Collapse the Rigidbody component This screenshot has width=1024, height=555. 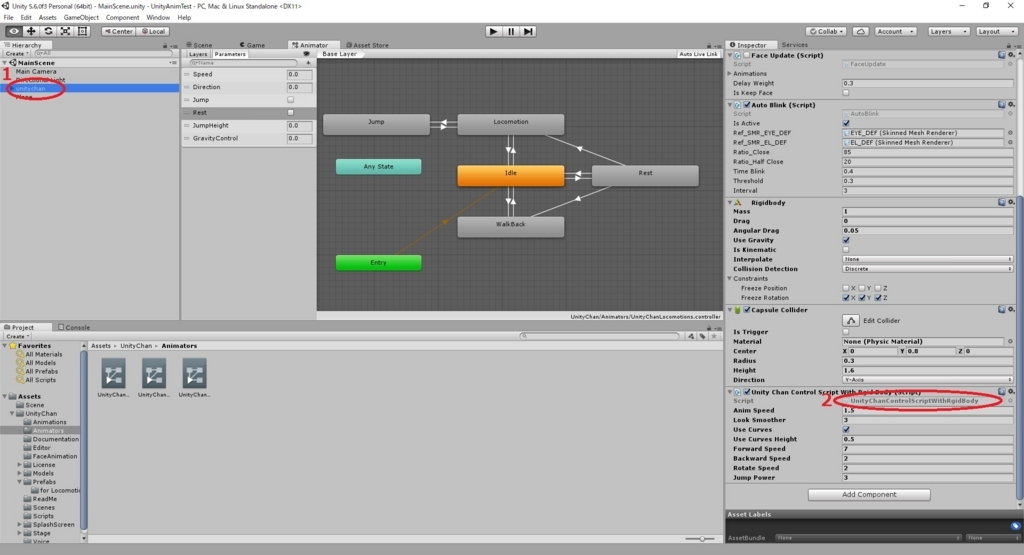click(x=730, y=202)
